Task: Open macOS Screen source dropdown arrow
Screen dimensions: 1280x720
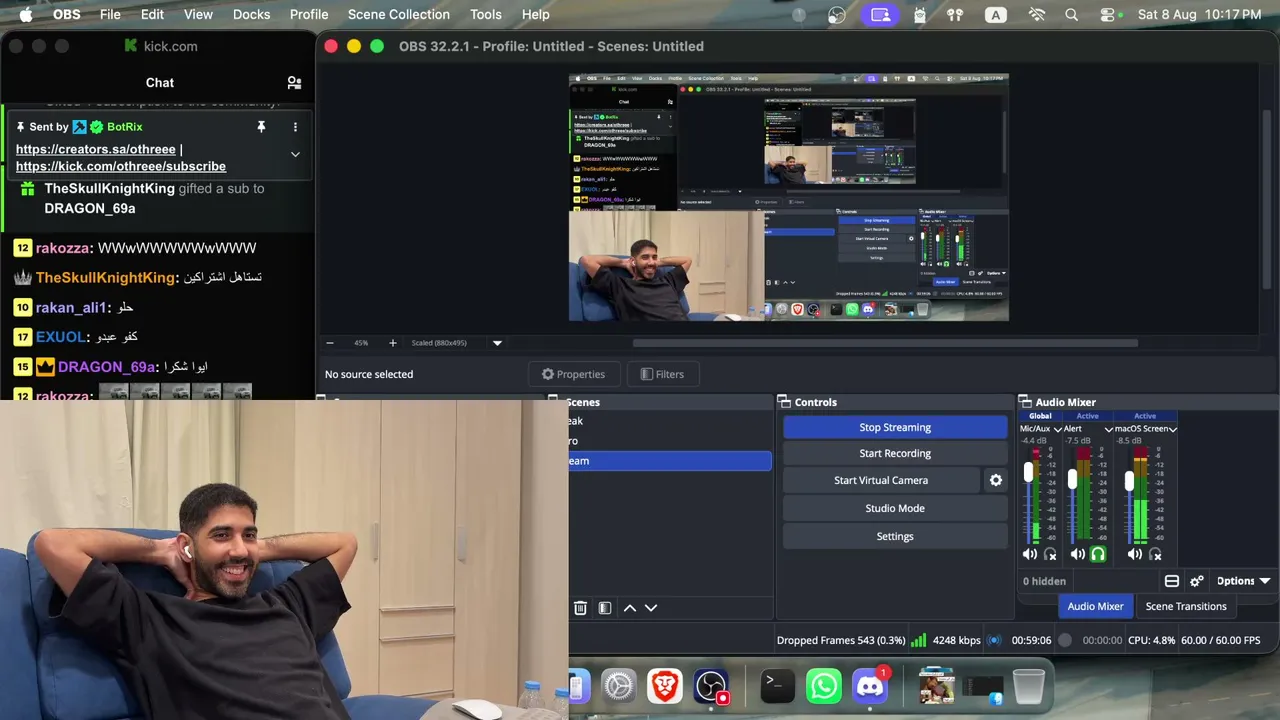Action: 1173,429
